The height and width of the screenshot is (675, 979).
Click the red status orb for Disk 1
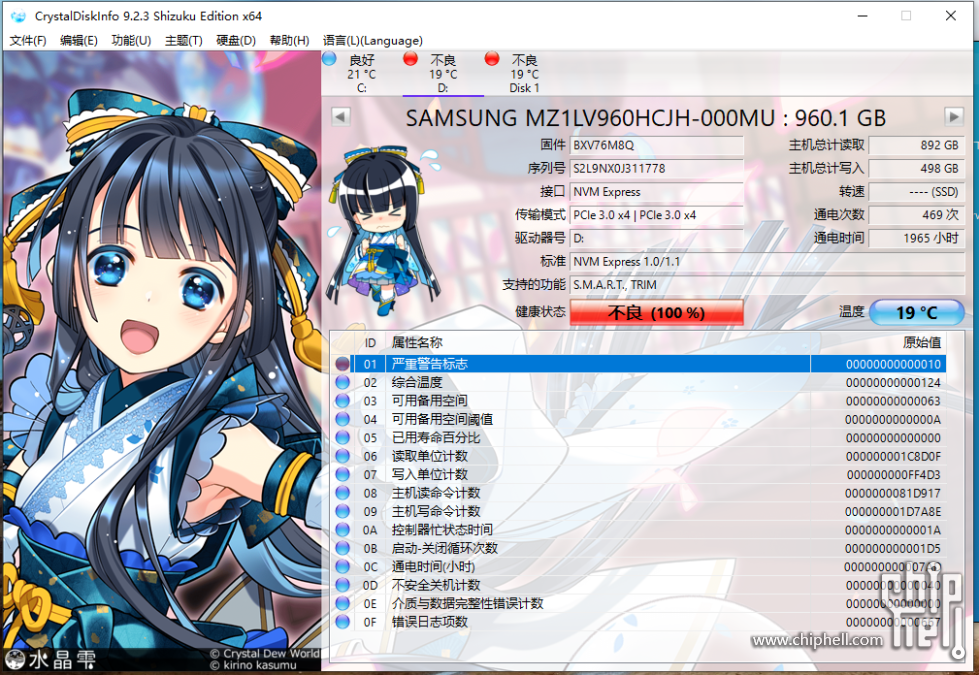(492, 59)
